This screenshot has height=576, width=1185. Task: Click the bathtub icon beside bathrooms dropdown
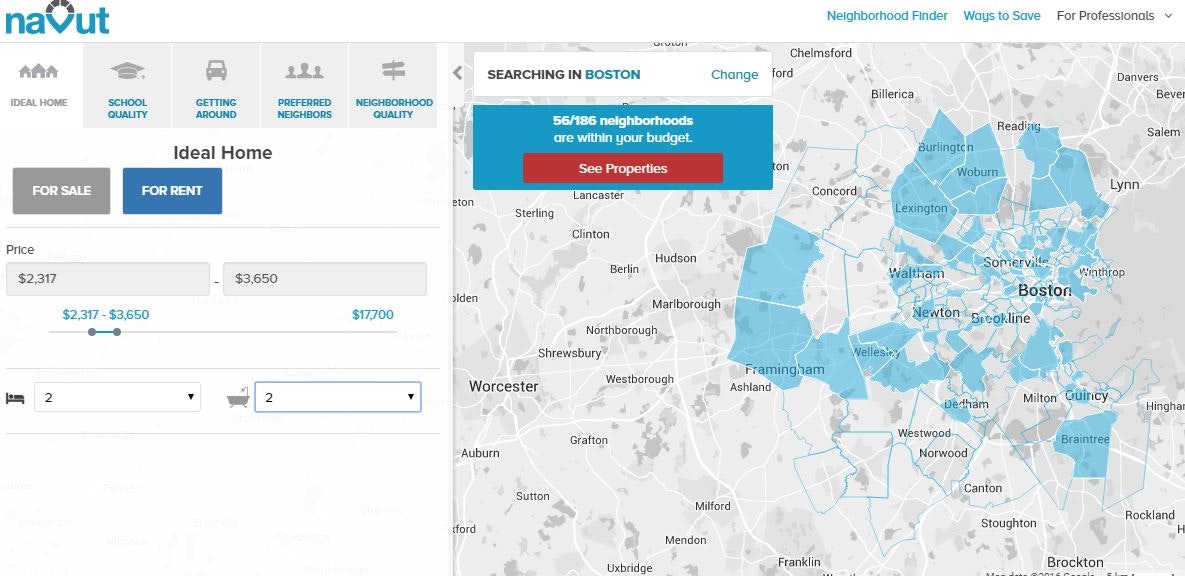coord(239,396)
